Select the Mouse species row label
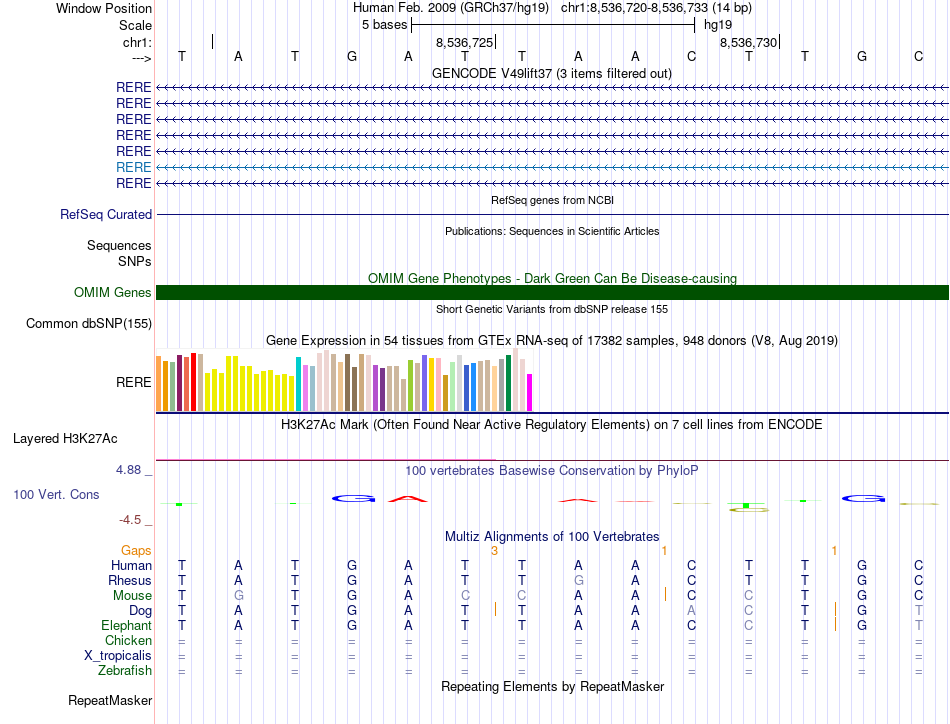This screenshot has width=950, height=724. pyautogui.click(x=132, y=595)
